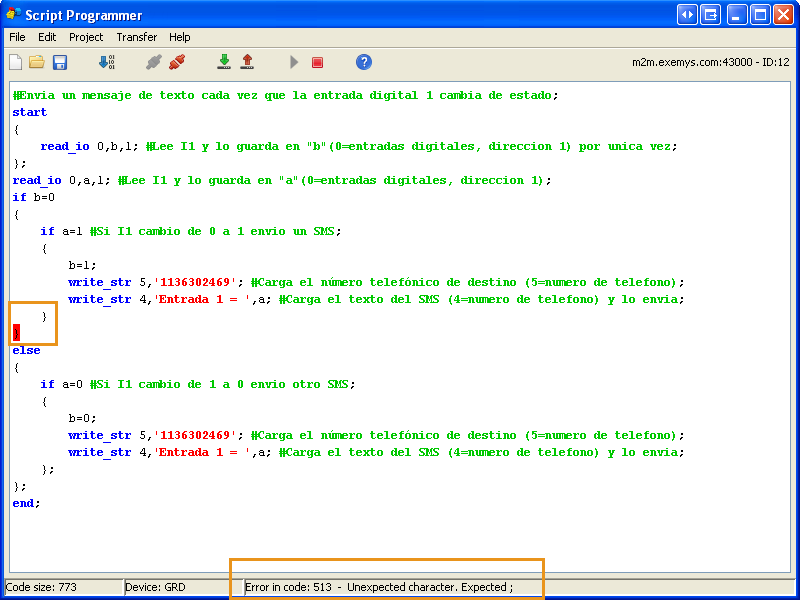
Task: Open the Edit menu
Action: click(x=47, y=37)
